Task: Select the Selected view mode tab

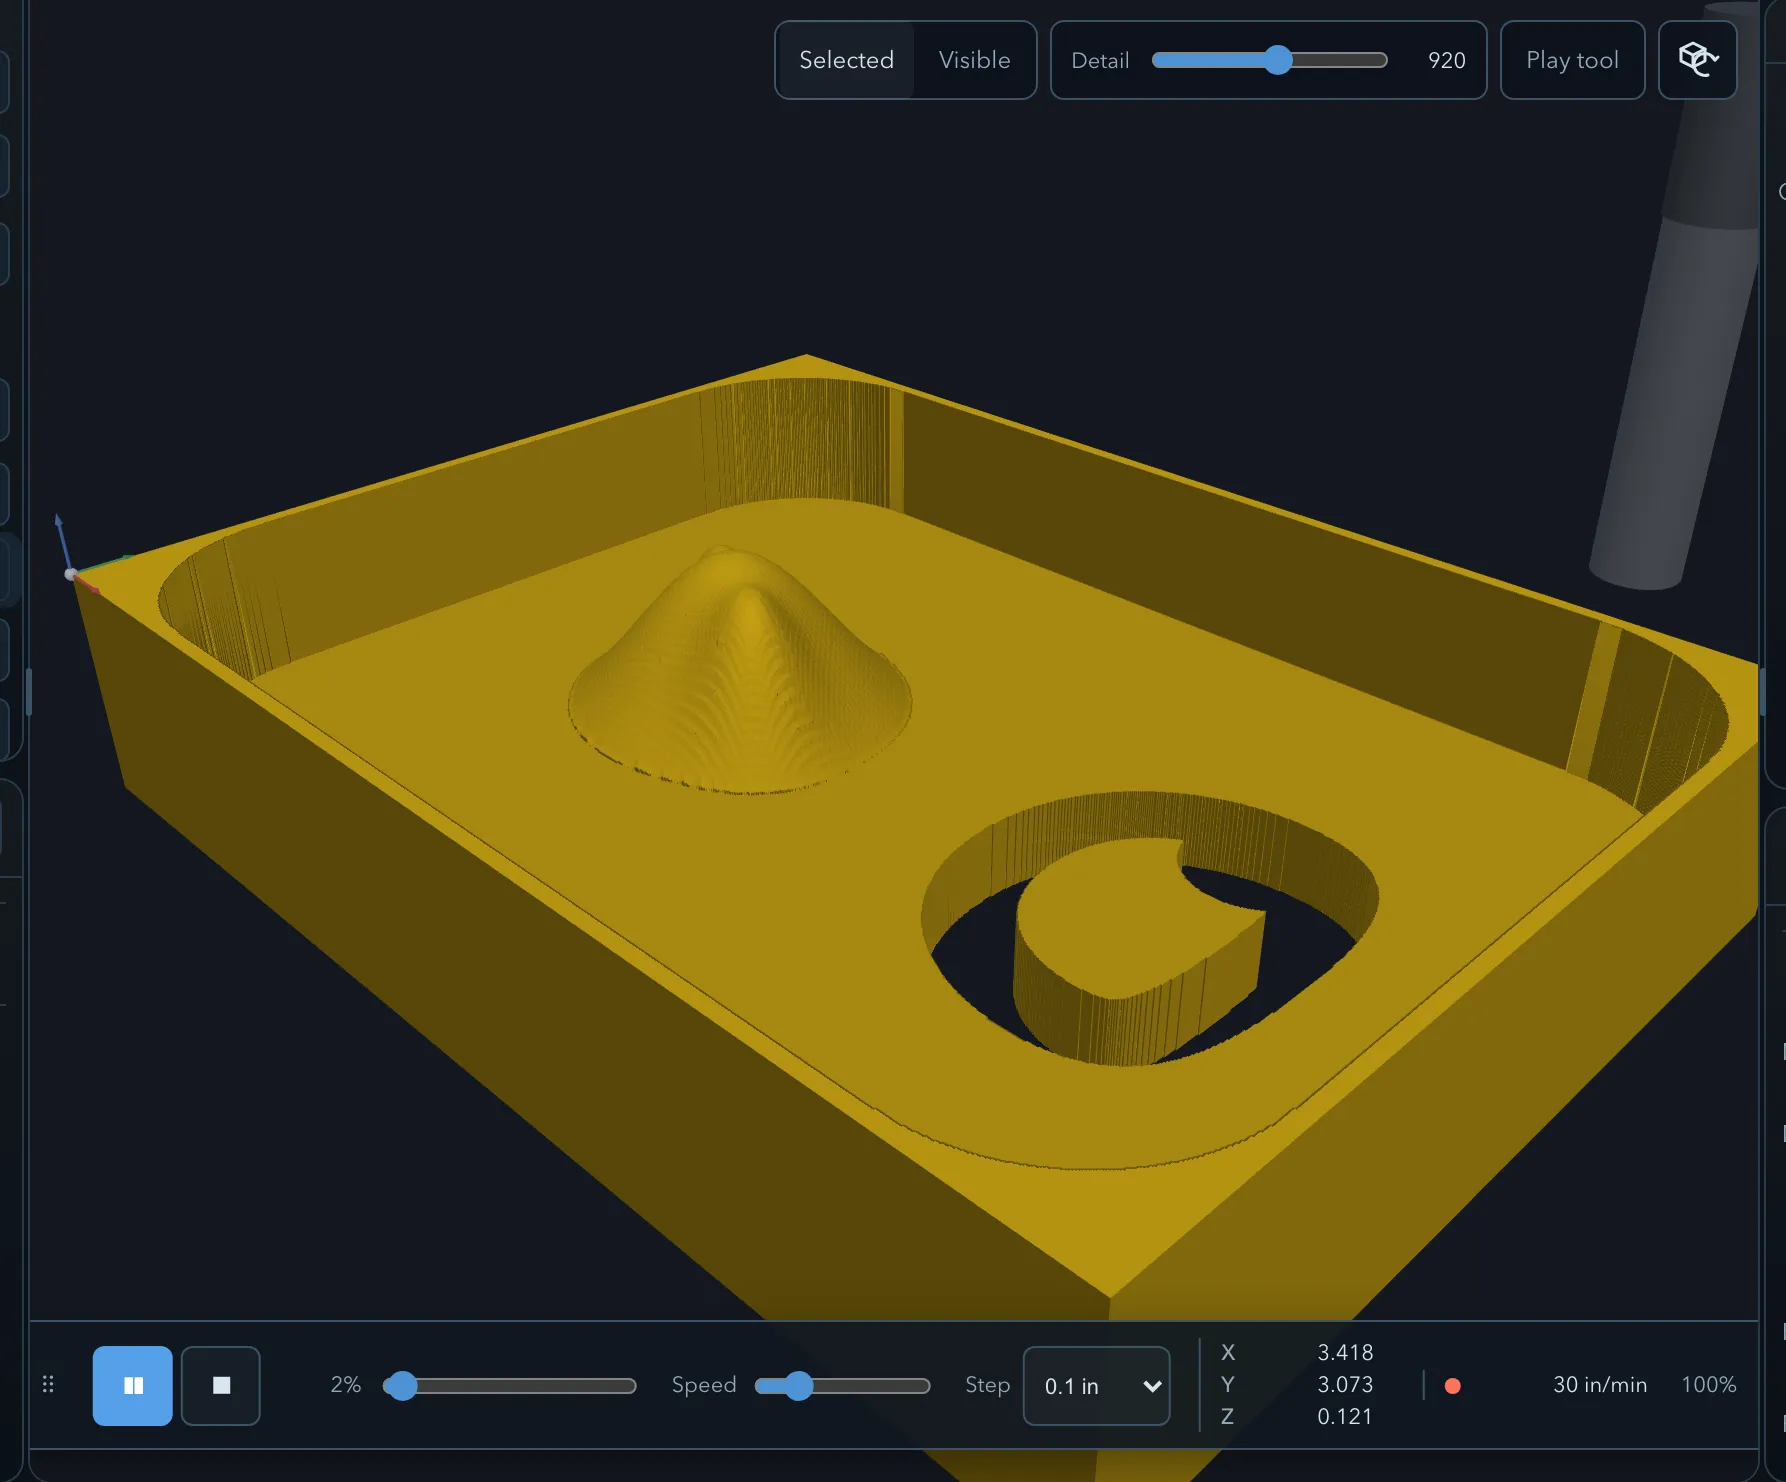Action: point(846,60)
